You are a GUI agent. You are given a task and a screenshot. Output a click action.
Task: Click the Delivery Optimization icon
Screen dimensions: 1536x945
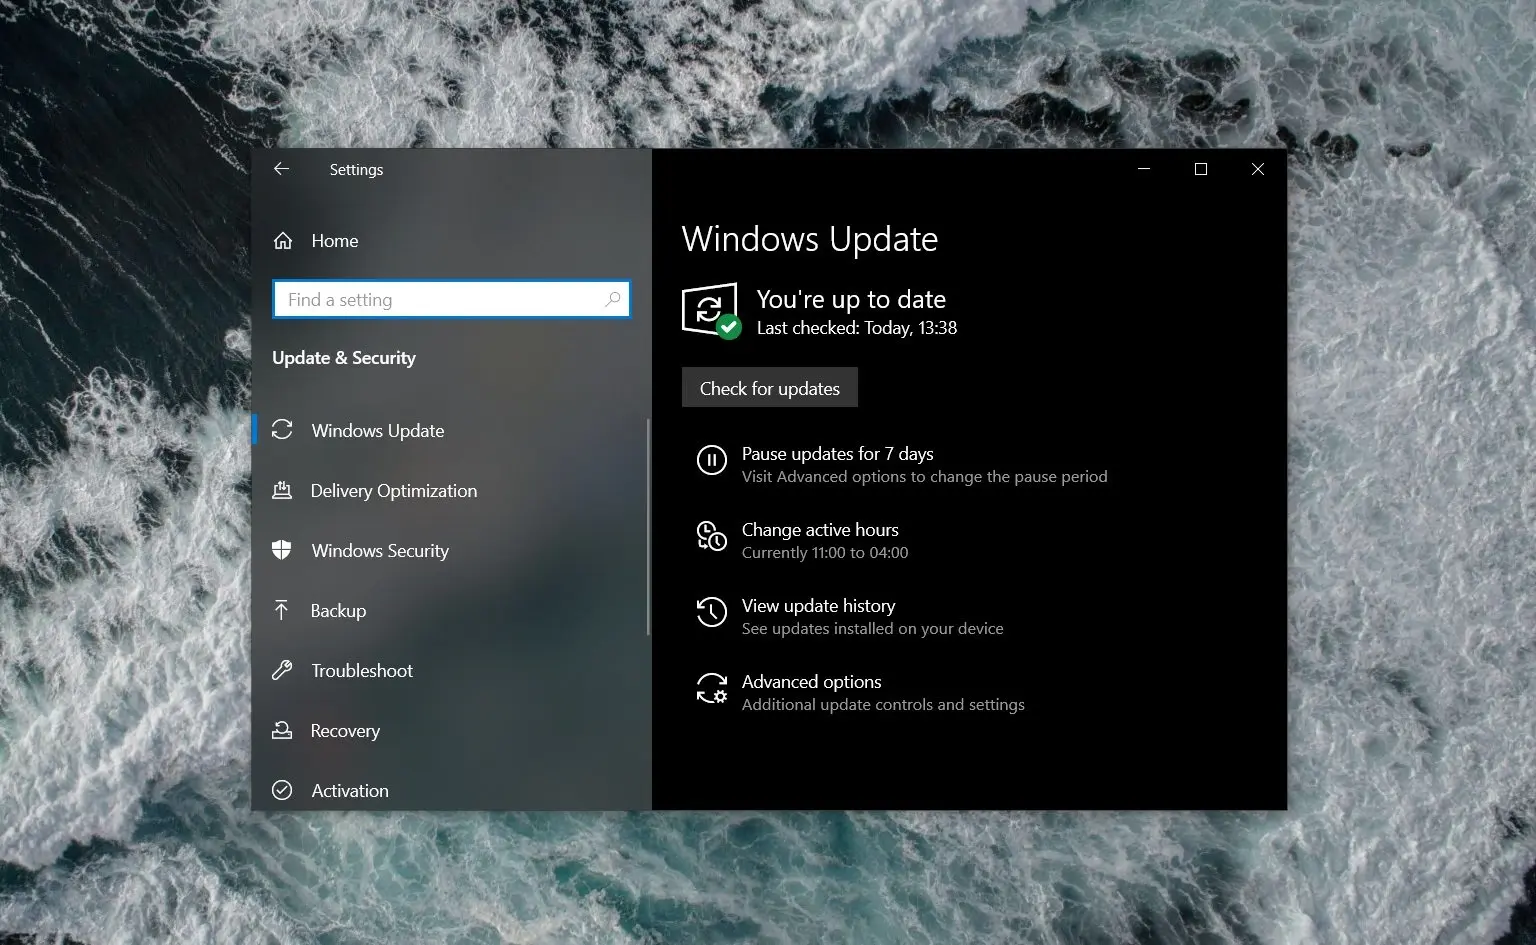(282, 490)
